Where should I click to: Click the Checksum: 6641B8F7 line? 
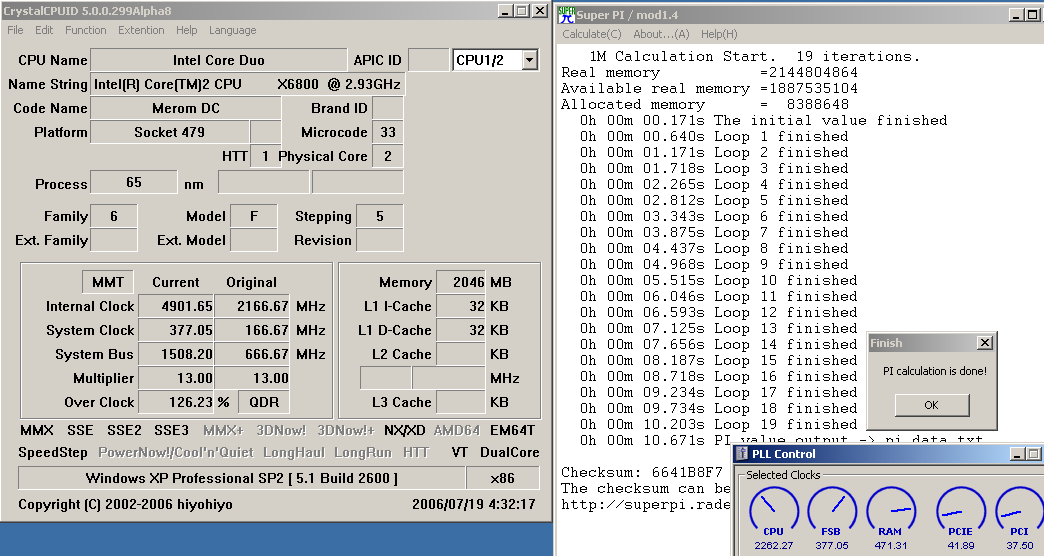641,472
